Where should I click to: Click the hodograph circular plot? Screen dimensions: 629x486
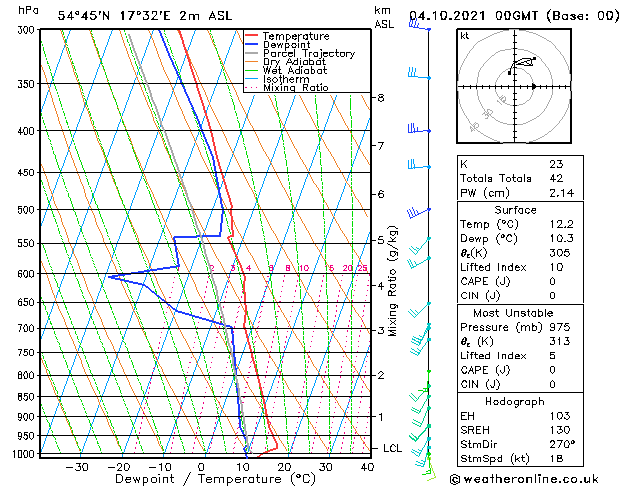[x=512, y=86]
